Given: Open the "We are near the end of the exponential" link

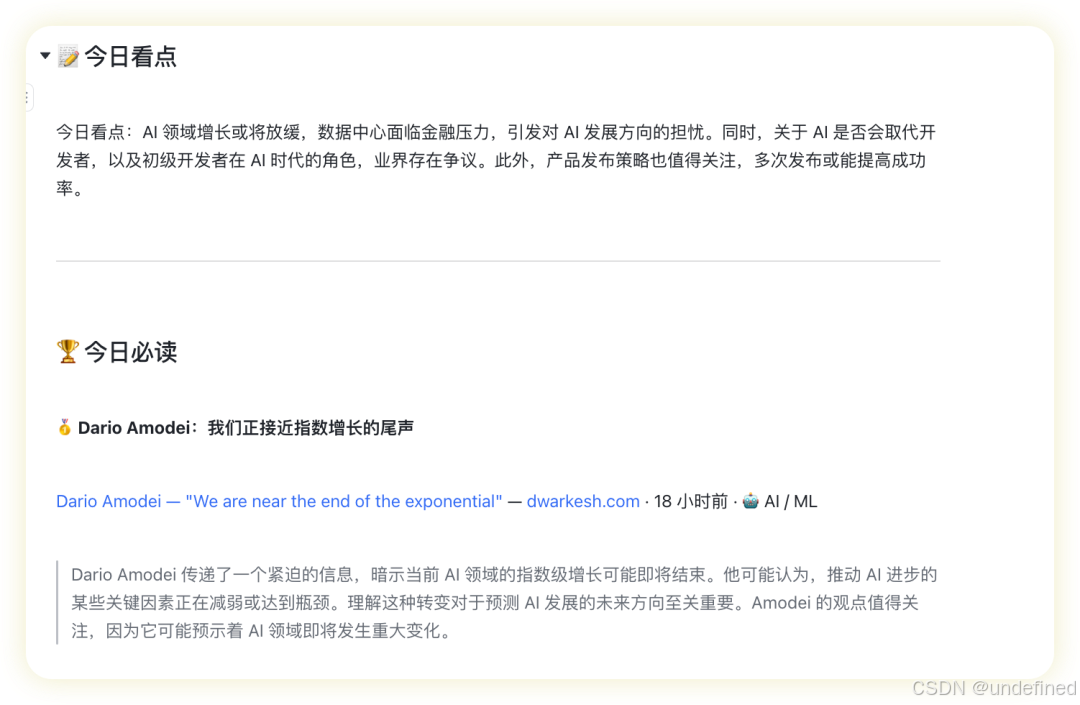Looking at the screenshot, I should 279,501.
